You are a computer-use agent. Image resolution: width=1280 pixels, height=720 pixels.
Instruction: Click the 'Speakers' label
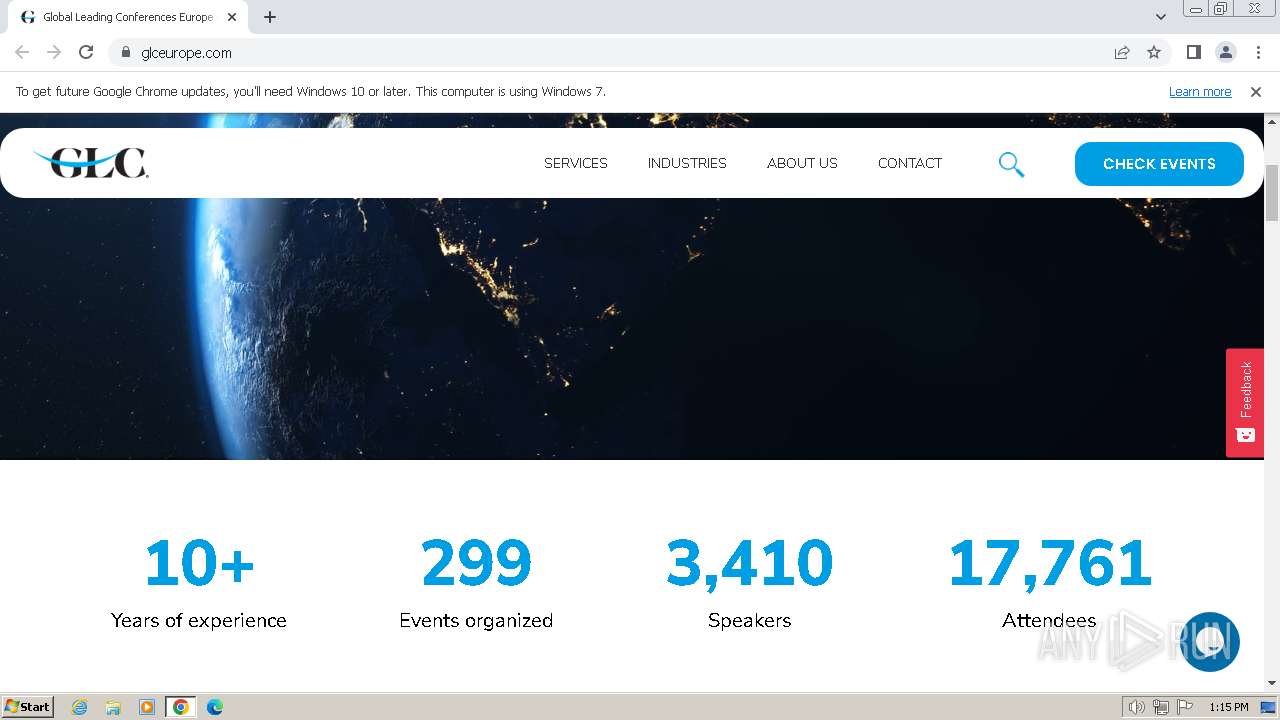(750, 620)
